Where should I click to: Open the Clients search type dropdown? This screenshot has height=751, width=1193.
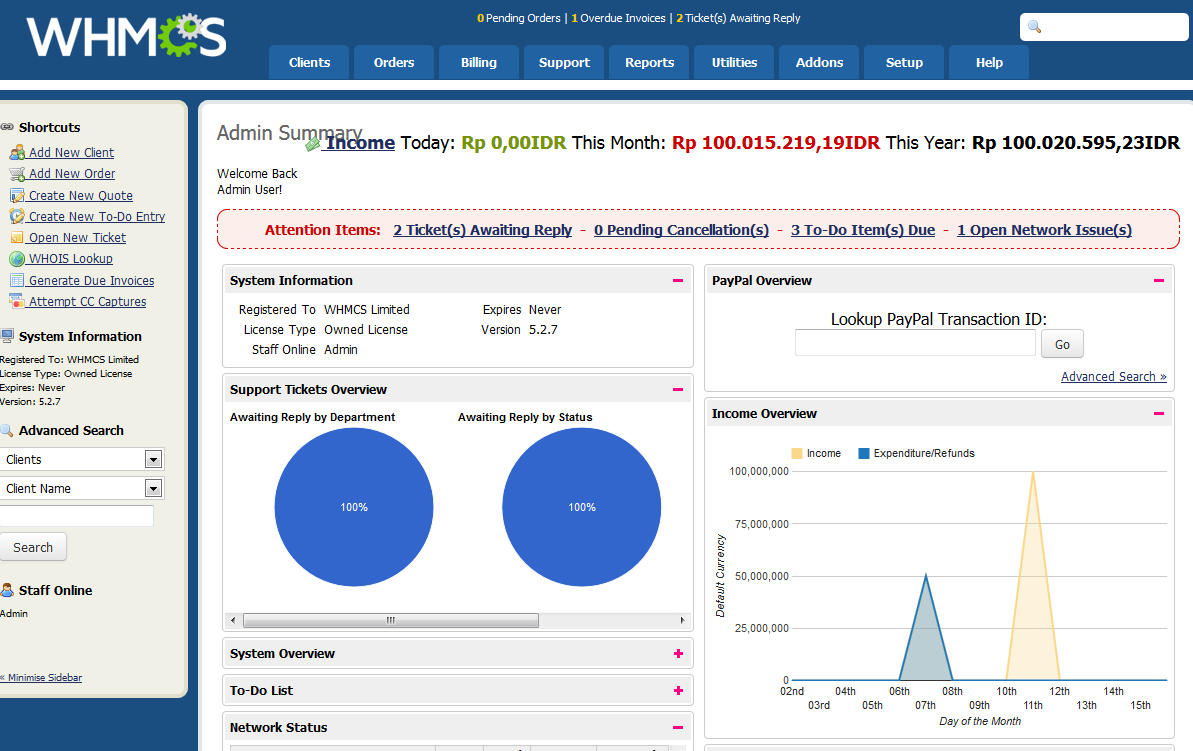click(x=153, y=460)
